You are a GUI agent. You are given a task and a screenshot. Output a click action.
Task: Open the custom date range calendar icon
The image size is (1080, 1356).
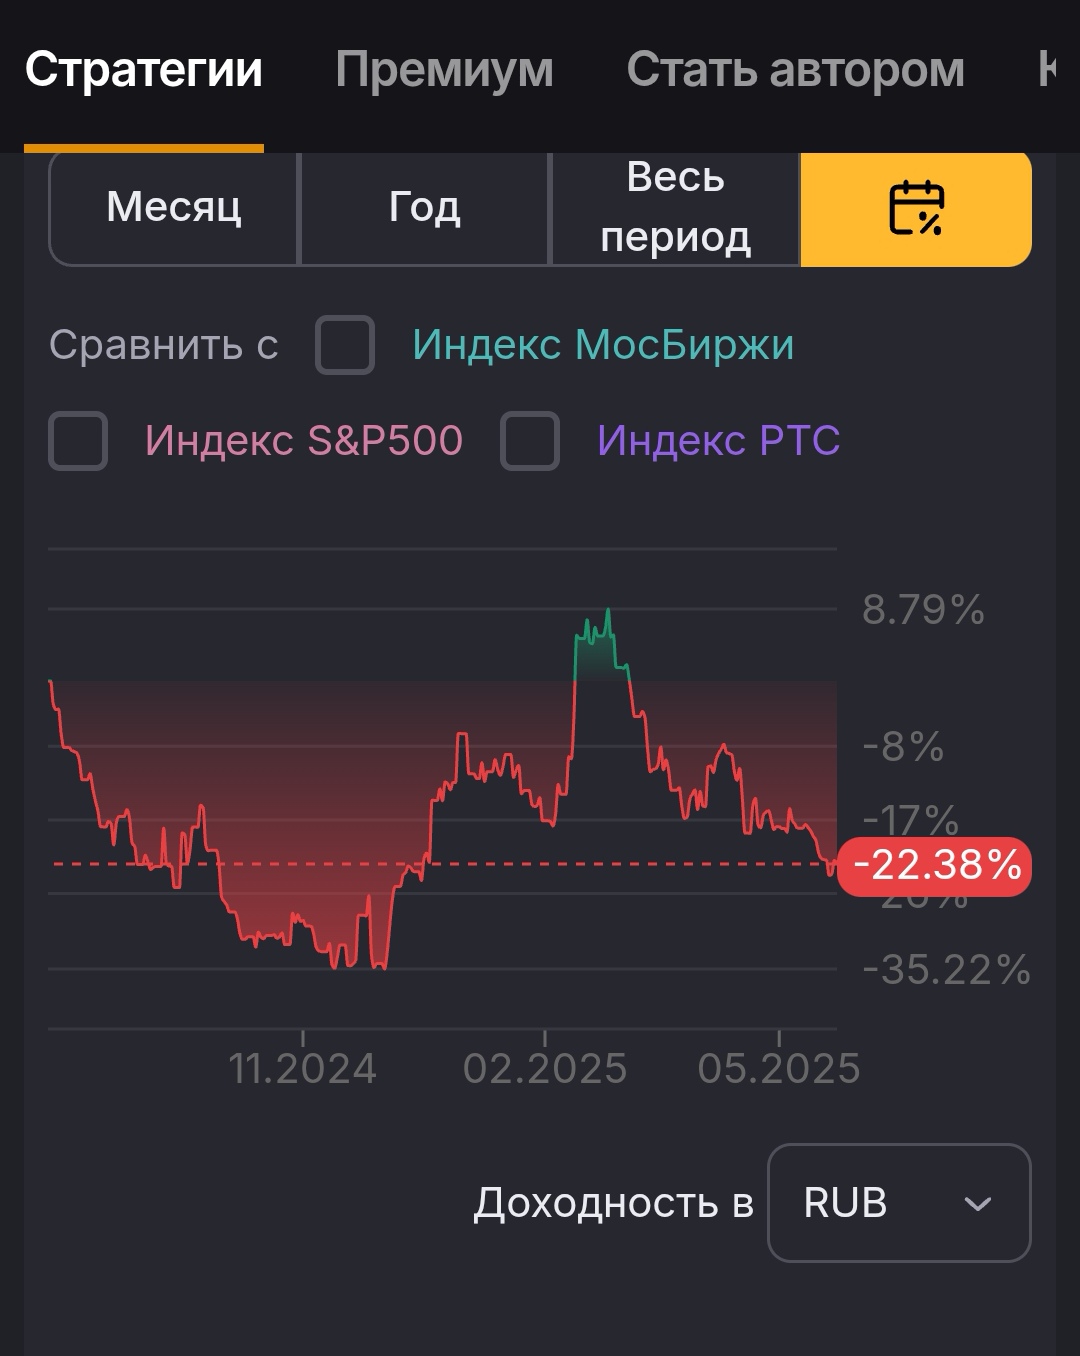coord(916,208)
